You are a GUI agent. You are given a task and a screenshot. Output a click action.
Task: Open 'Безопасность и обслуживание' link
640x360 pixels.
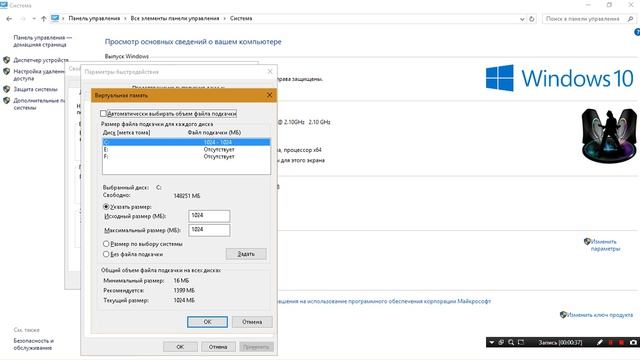click(x=33, y=344)
